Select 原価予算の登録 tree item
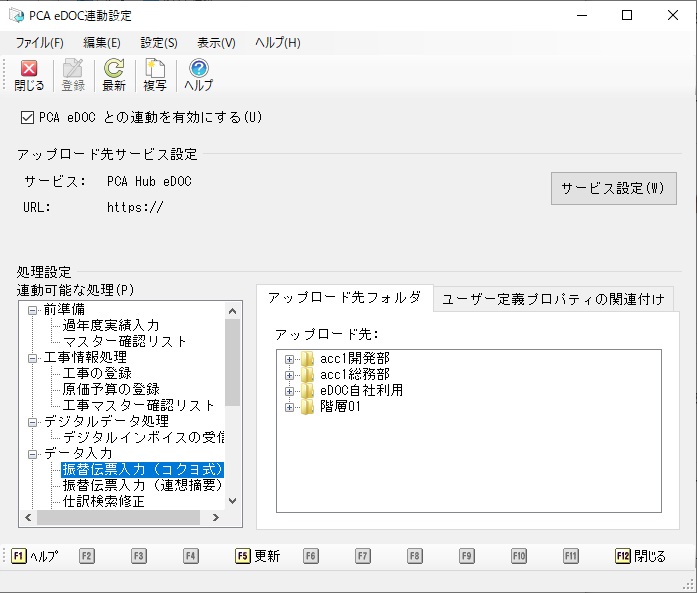697x593 pixels. [x=111, y=389]
